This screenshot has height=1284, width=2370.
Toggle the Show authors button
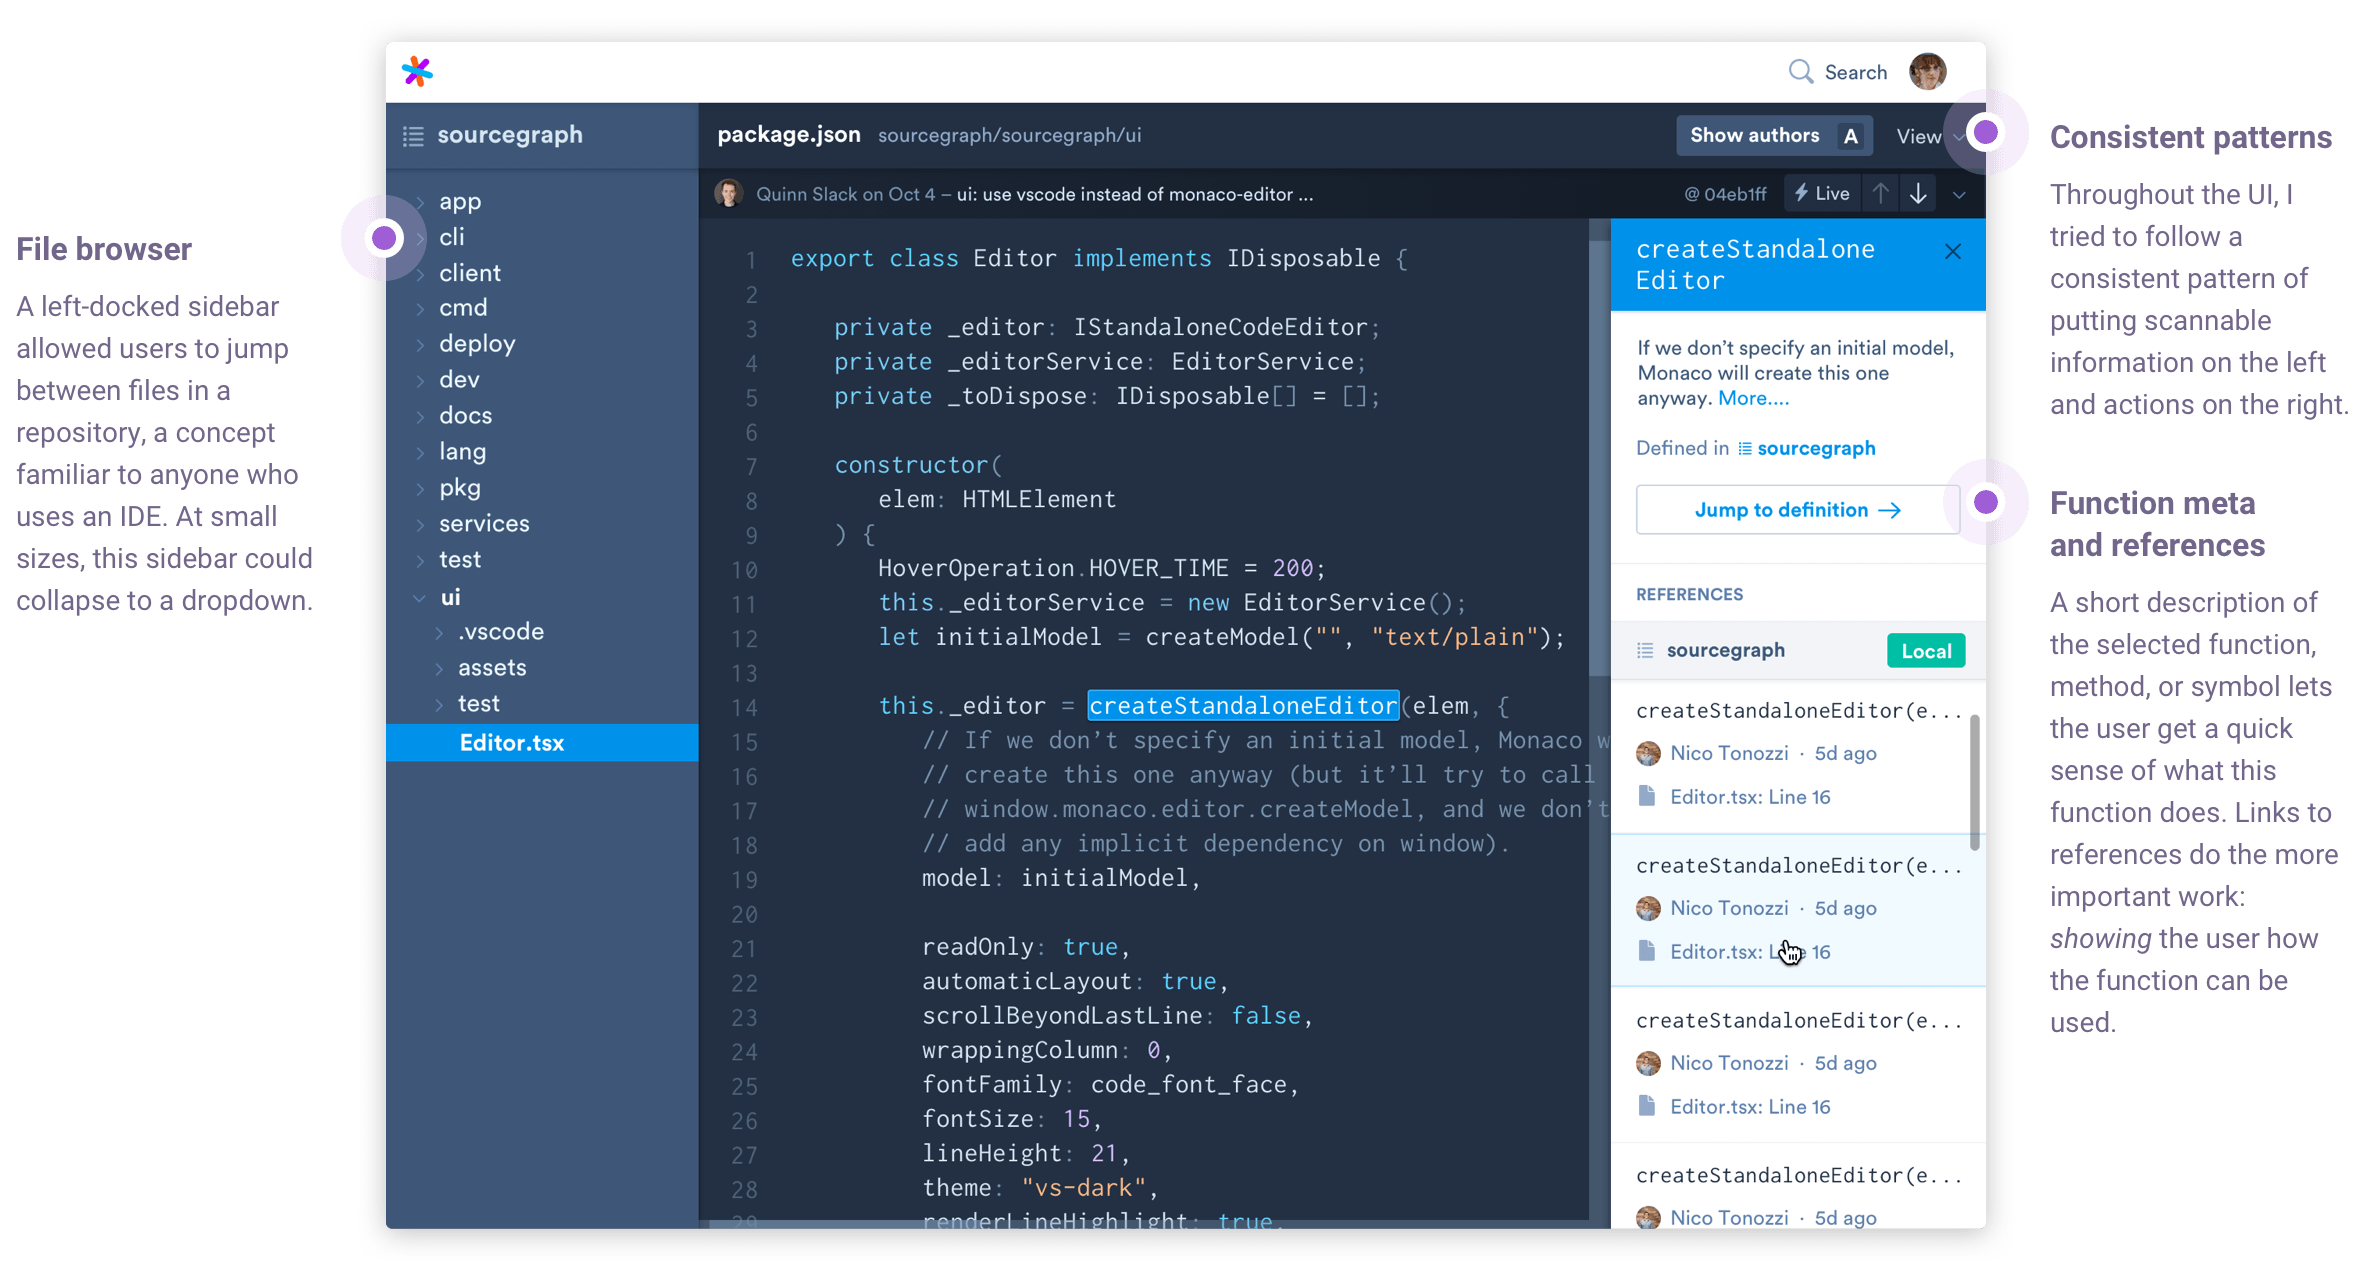tap(1773, 136)
